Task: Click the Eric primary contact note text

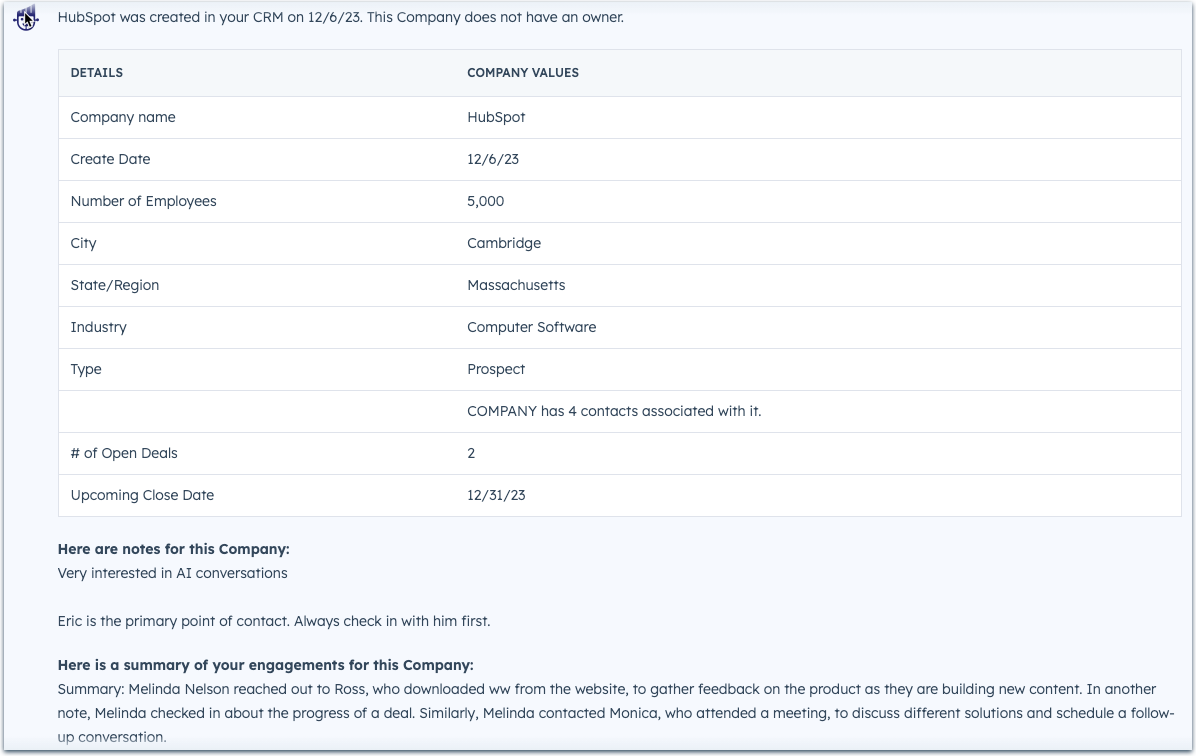Action: pyautogui.click(x=274, y=621)
